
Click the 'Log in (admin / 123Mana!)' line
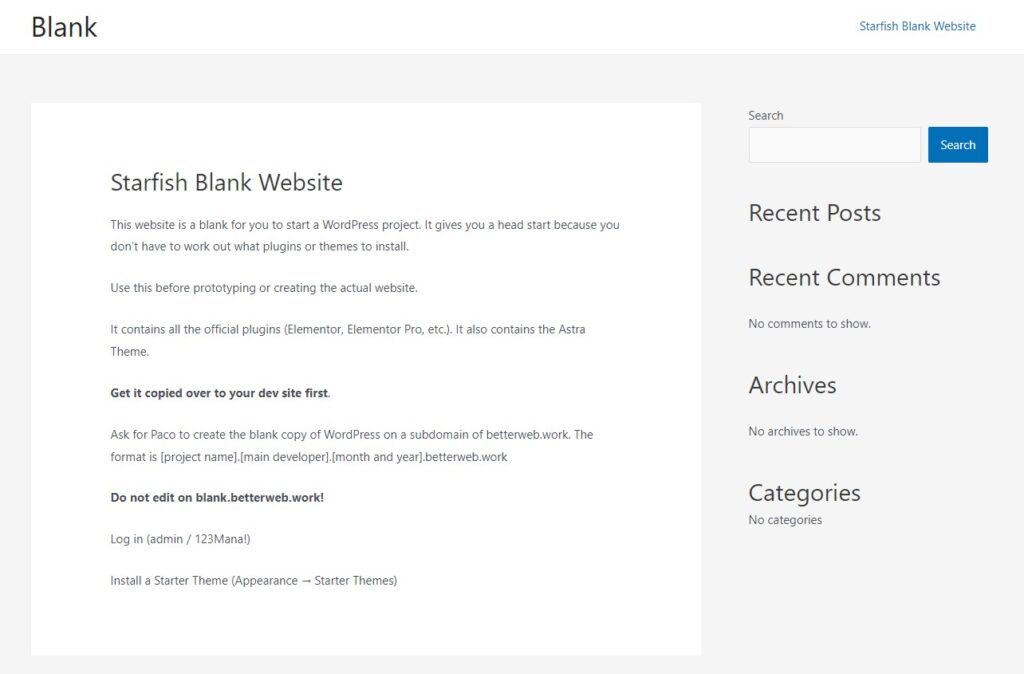(x=180, y=539)
